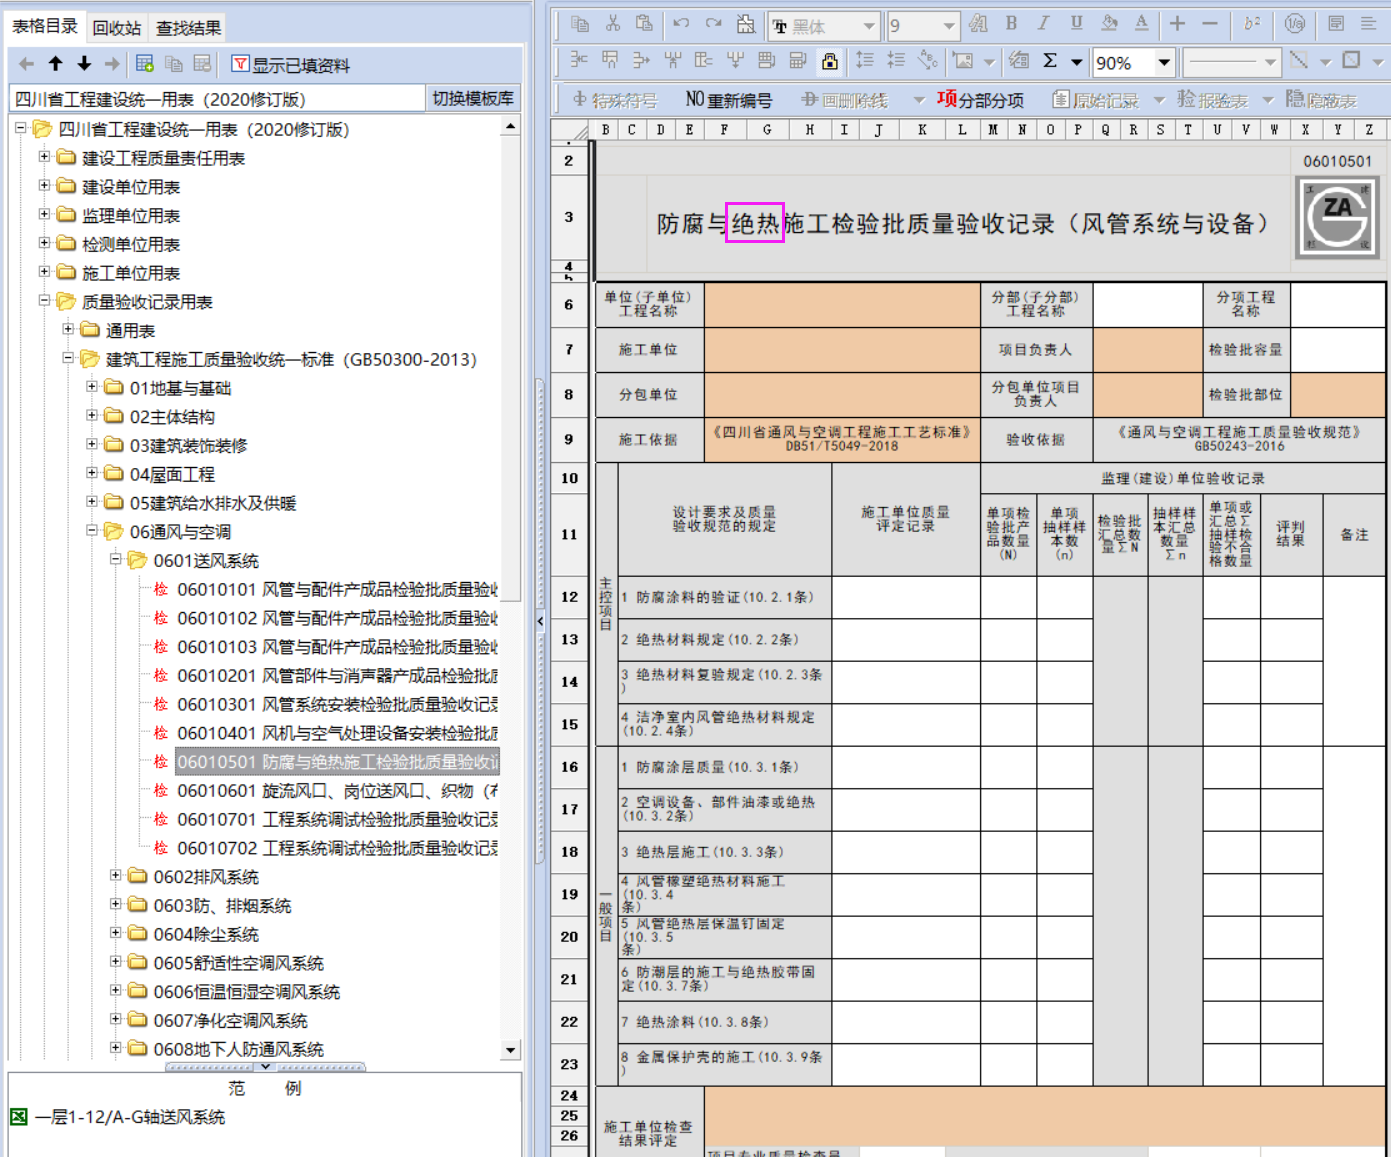Open the 黑体 font name dropdown
The image size is (1391, 1157).
click(869, 26)
